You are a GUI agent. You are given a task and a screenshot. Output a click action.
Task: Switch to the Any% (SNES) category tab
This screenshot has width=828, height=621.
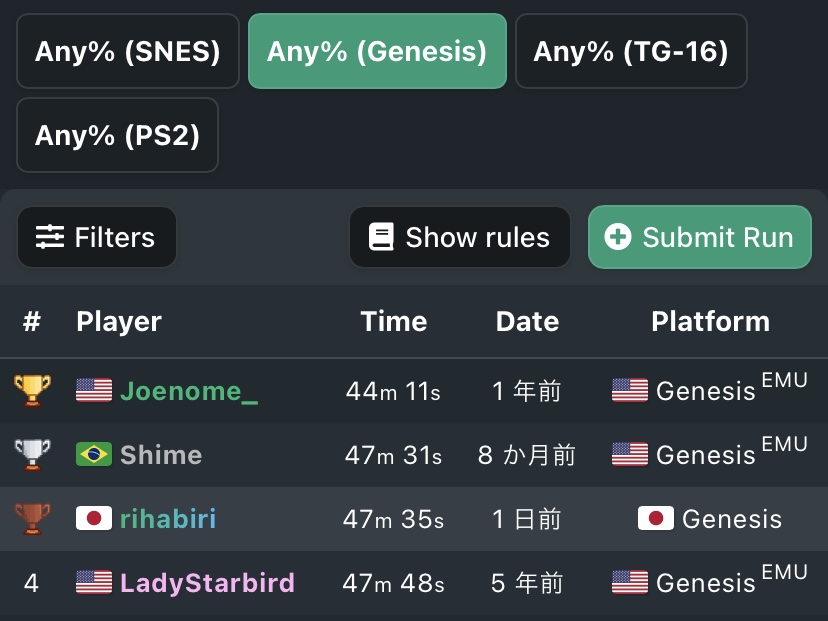pos(128,51)
